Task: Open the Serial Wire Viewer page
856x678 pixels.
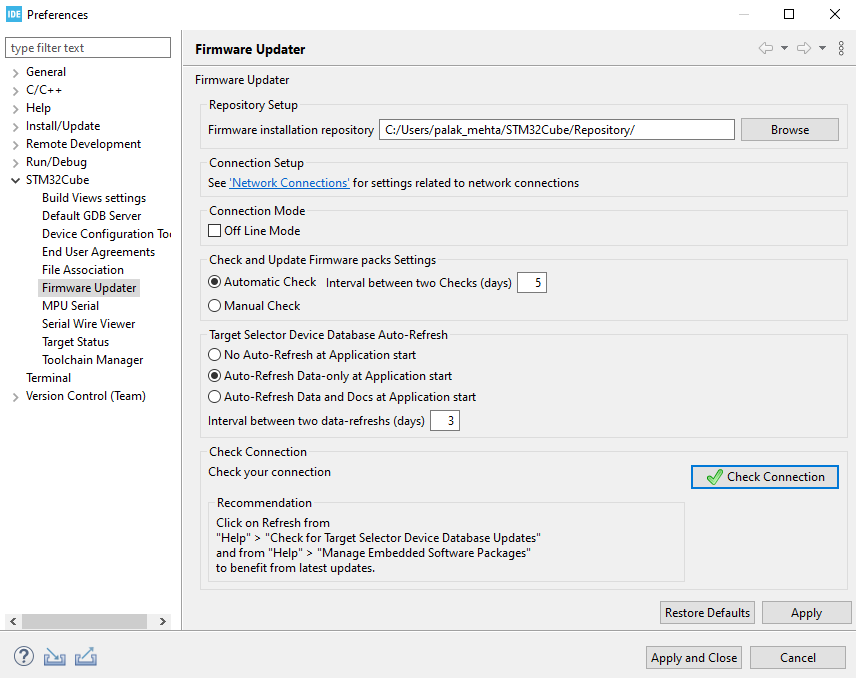Action: pyautogui.click(x=88, y=324)
